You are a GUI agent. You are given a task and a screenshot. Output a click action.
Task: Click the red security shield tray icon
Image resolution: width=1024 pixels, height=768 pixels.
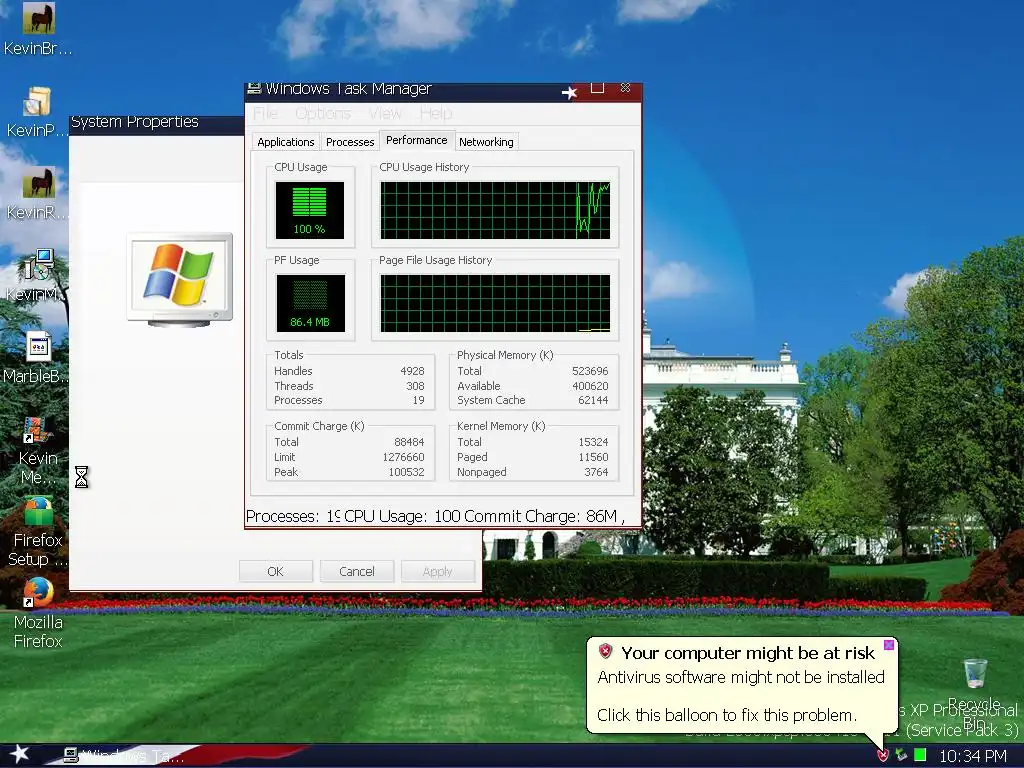tap(883, 756)
